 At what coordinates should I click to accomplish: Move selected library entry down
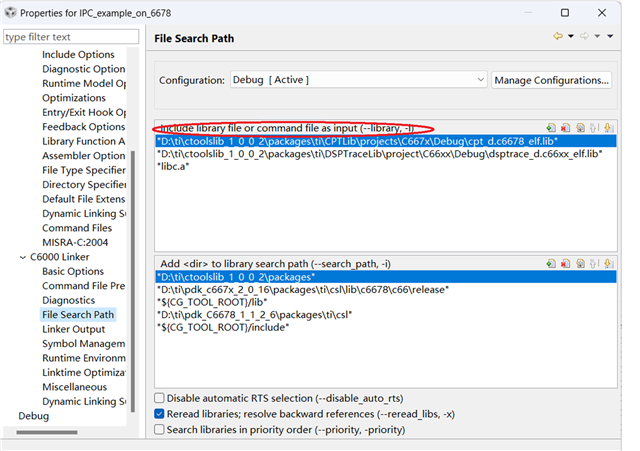pos(607,129)
